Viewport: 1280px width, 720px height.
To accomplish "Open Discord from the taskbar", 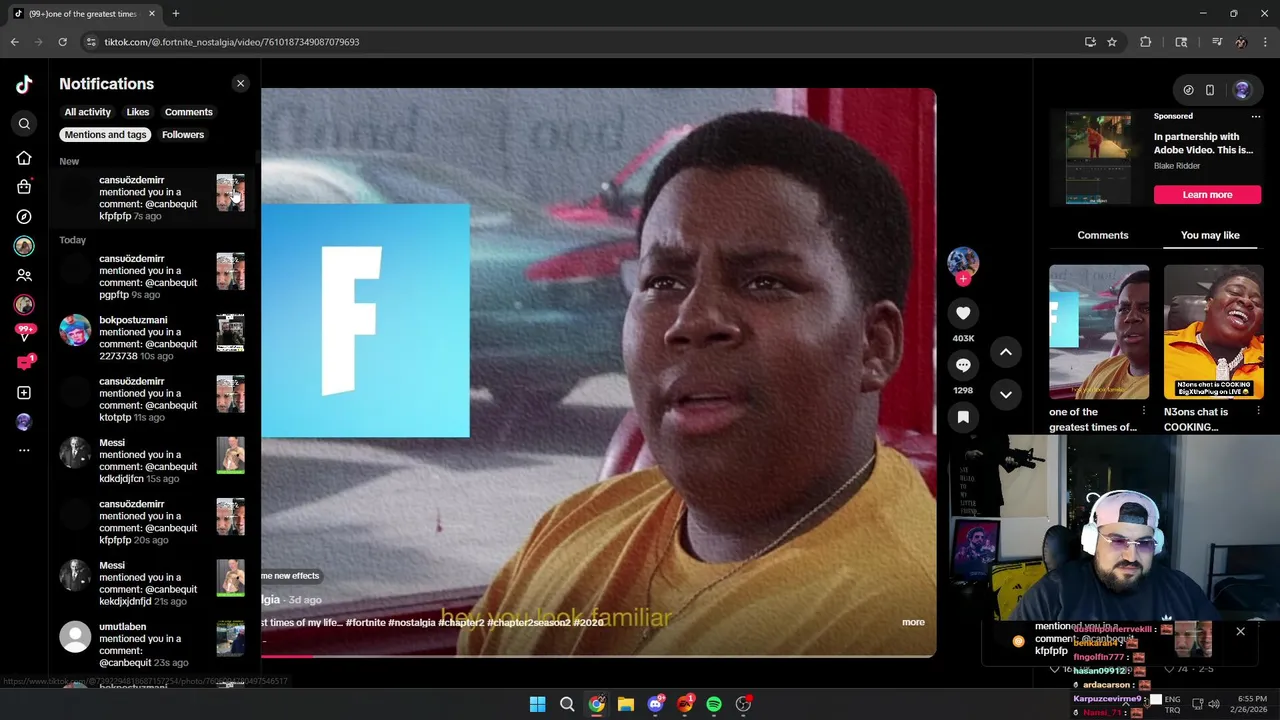I will (655, 704).
